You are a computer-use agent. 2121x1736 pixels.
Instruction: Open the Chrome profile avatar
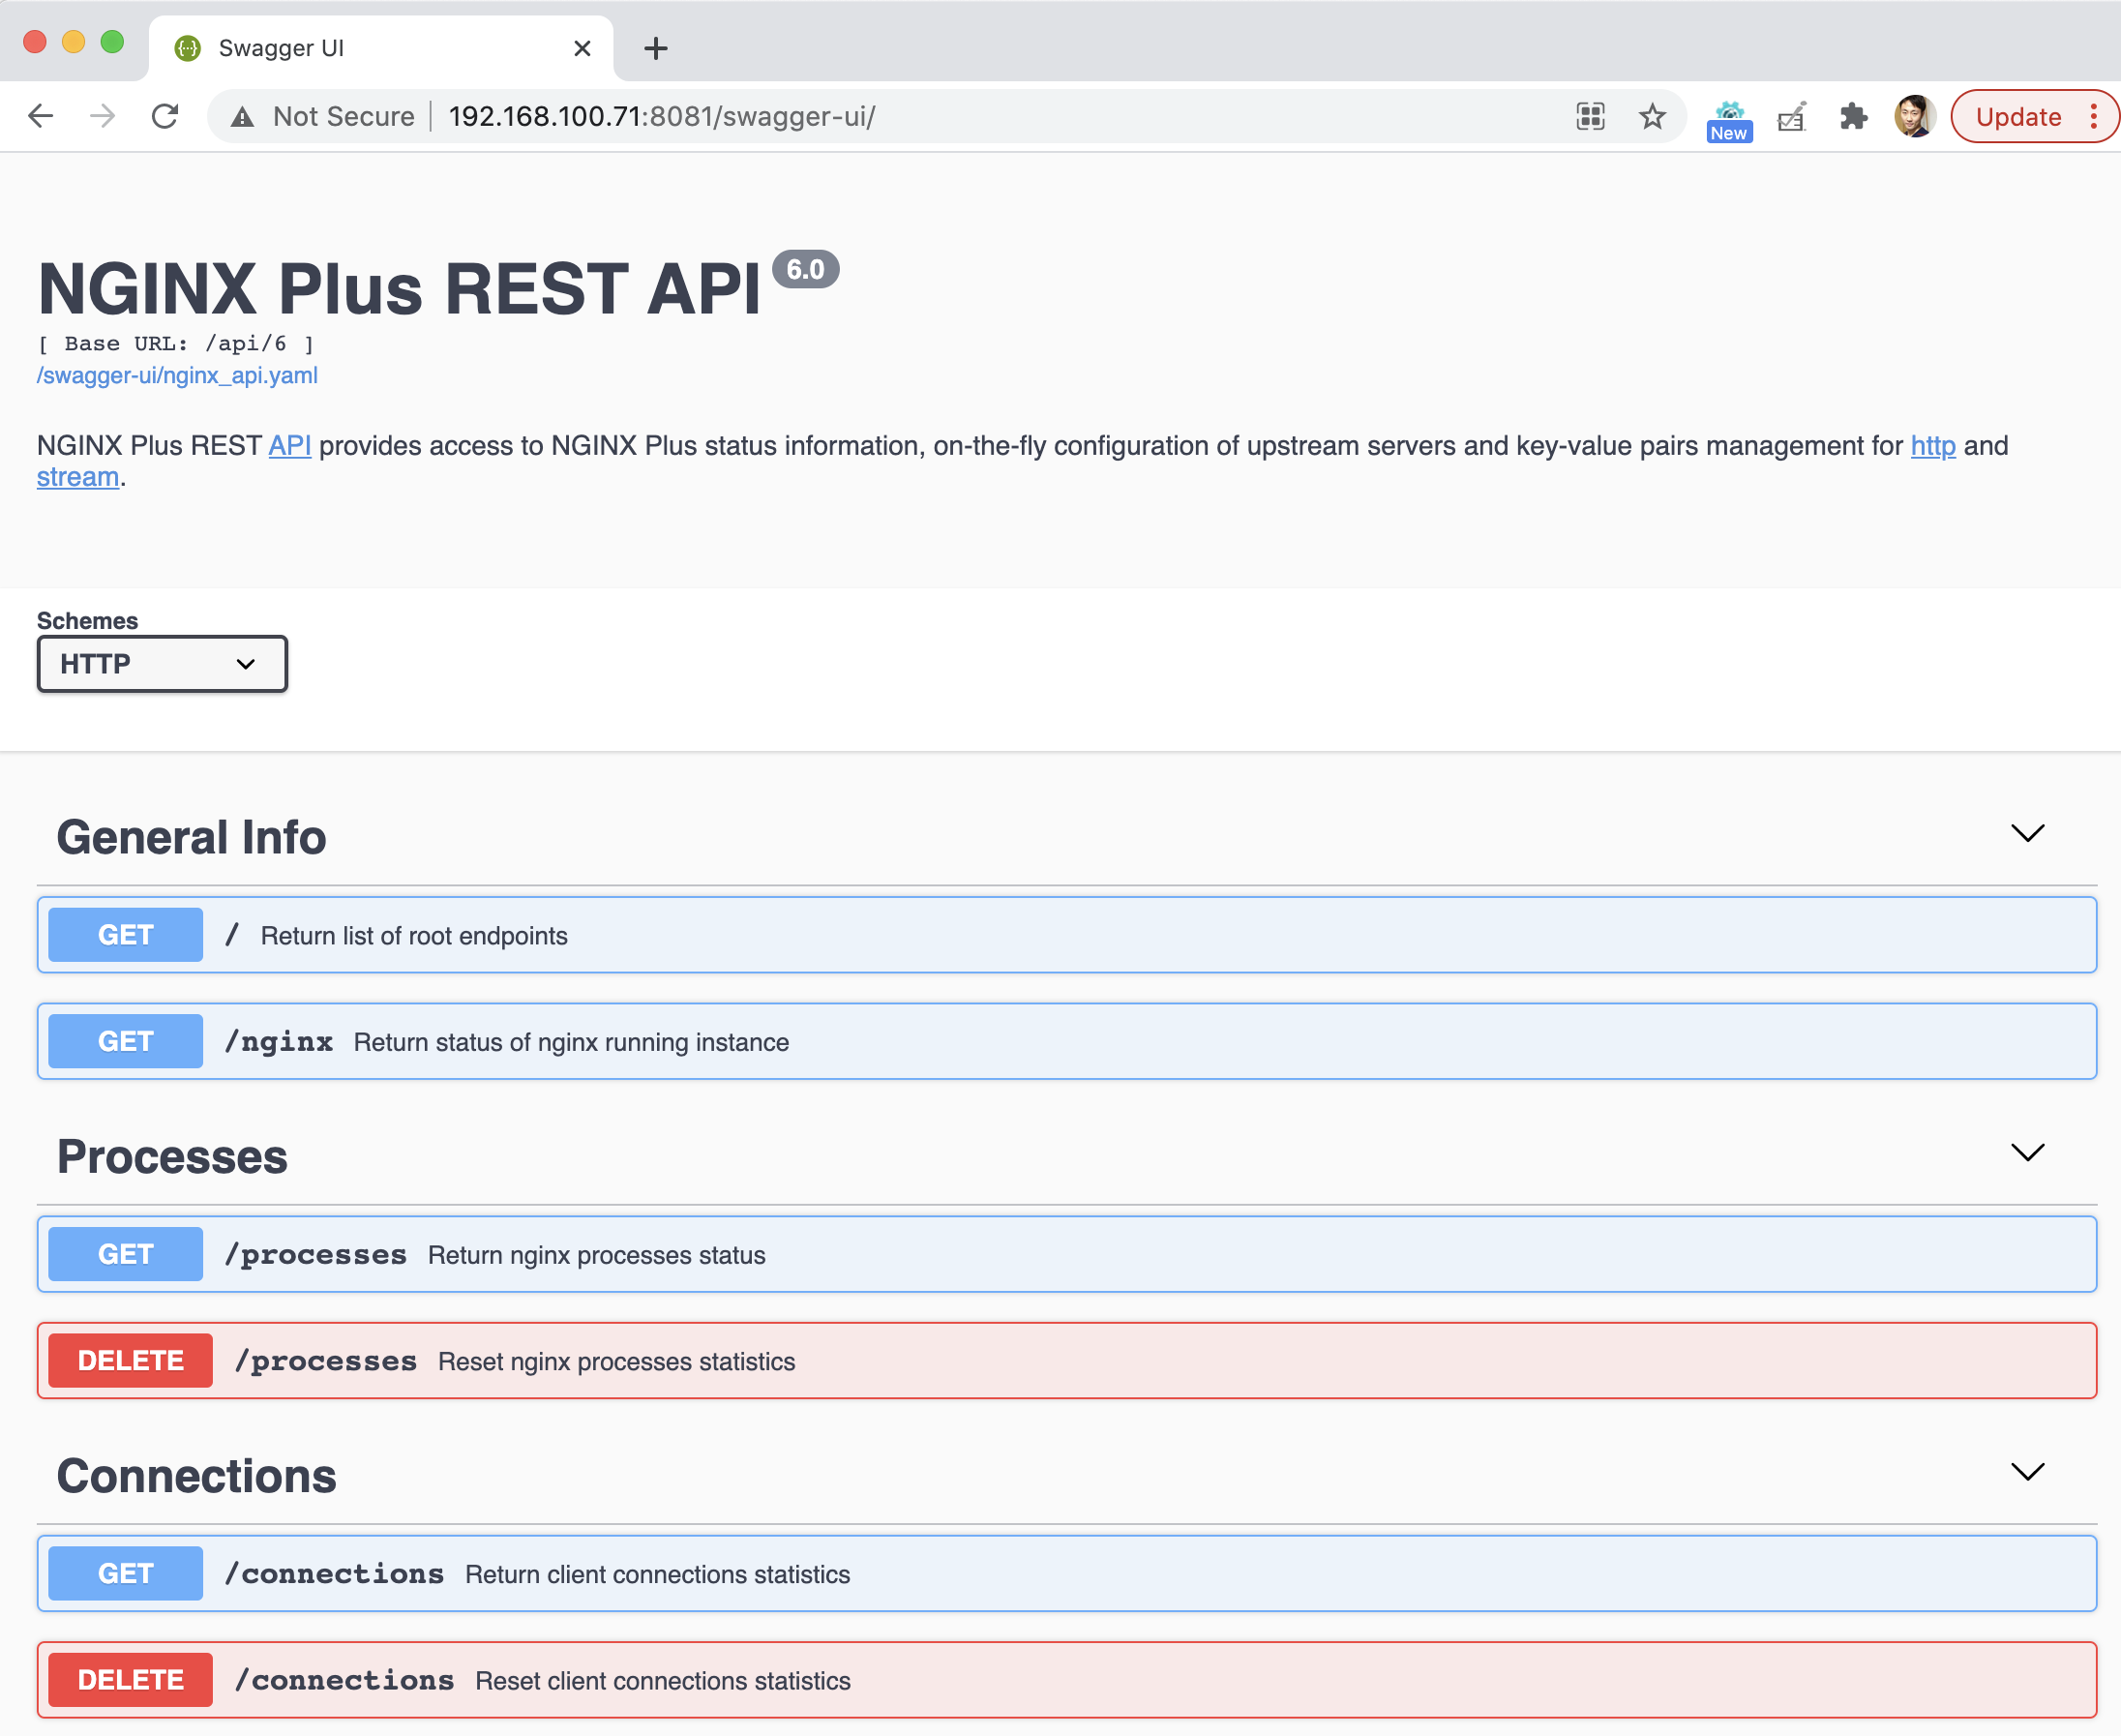(1914, 116)
